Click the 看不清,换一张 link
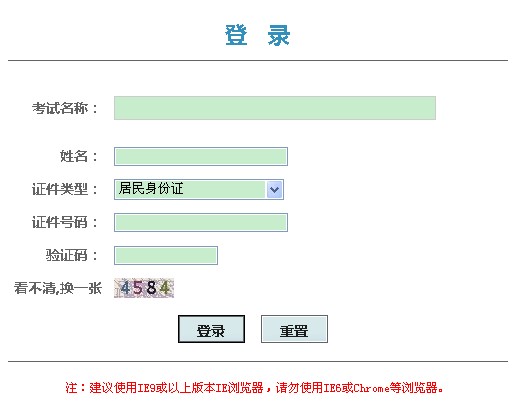The height and width of the screenshot is (406, 517). point(58,288)
